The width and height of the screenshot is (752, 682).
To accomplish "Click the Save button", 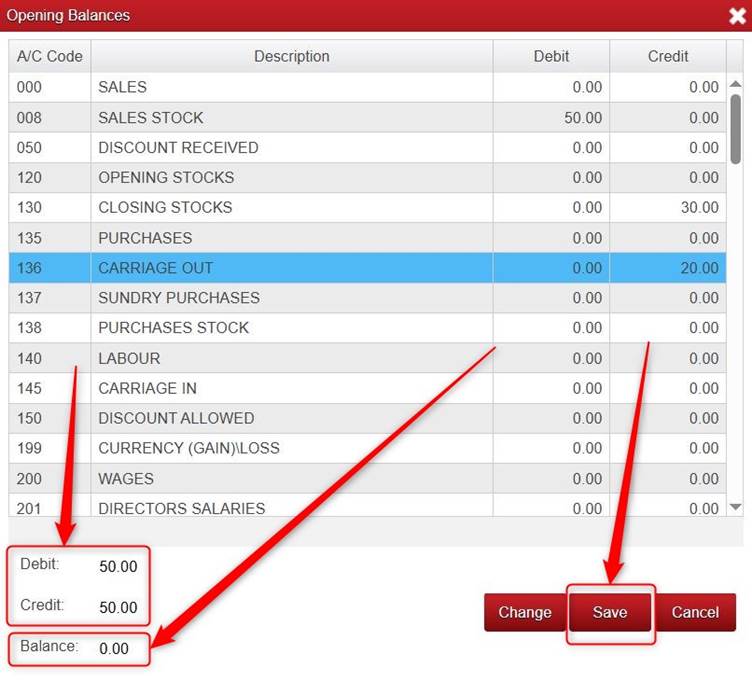I will point(610,612).
